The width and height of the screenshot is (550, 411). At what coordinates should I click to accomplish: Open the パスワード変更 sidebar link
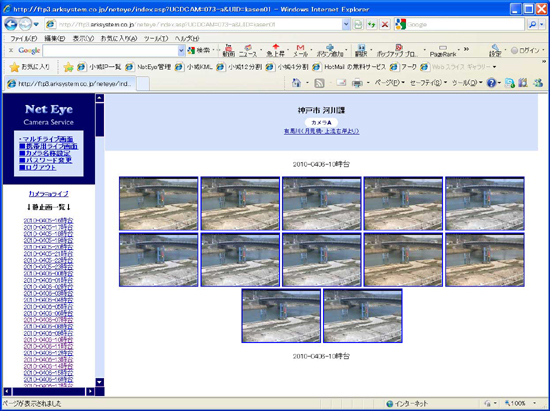(x=46, y=160)
